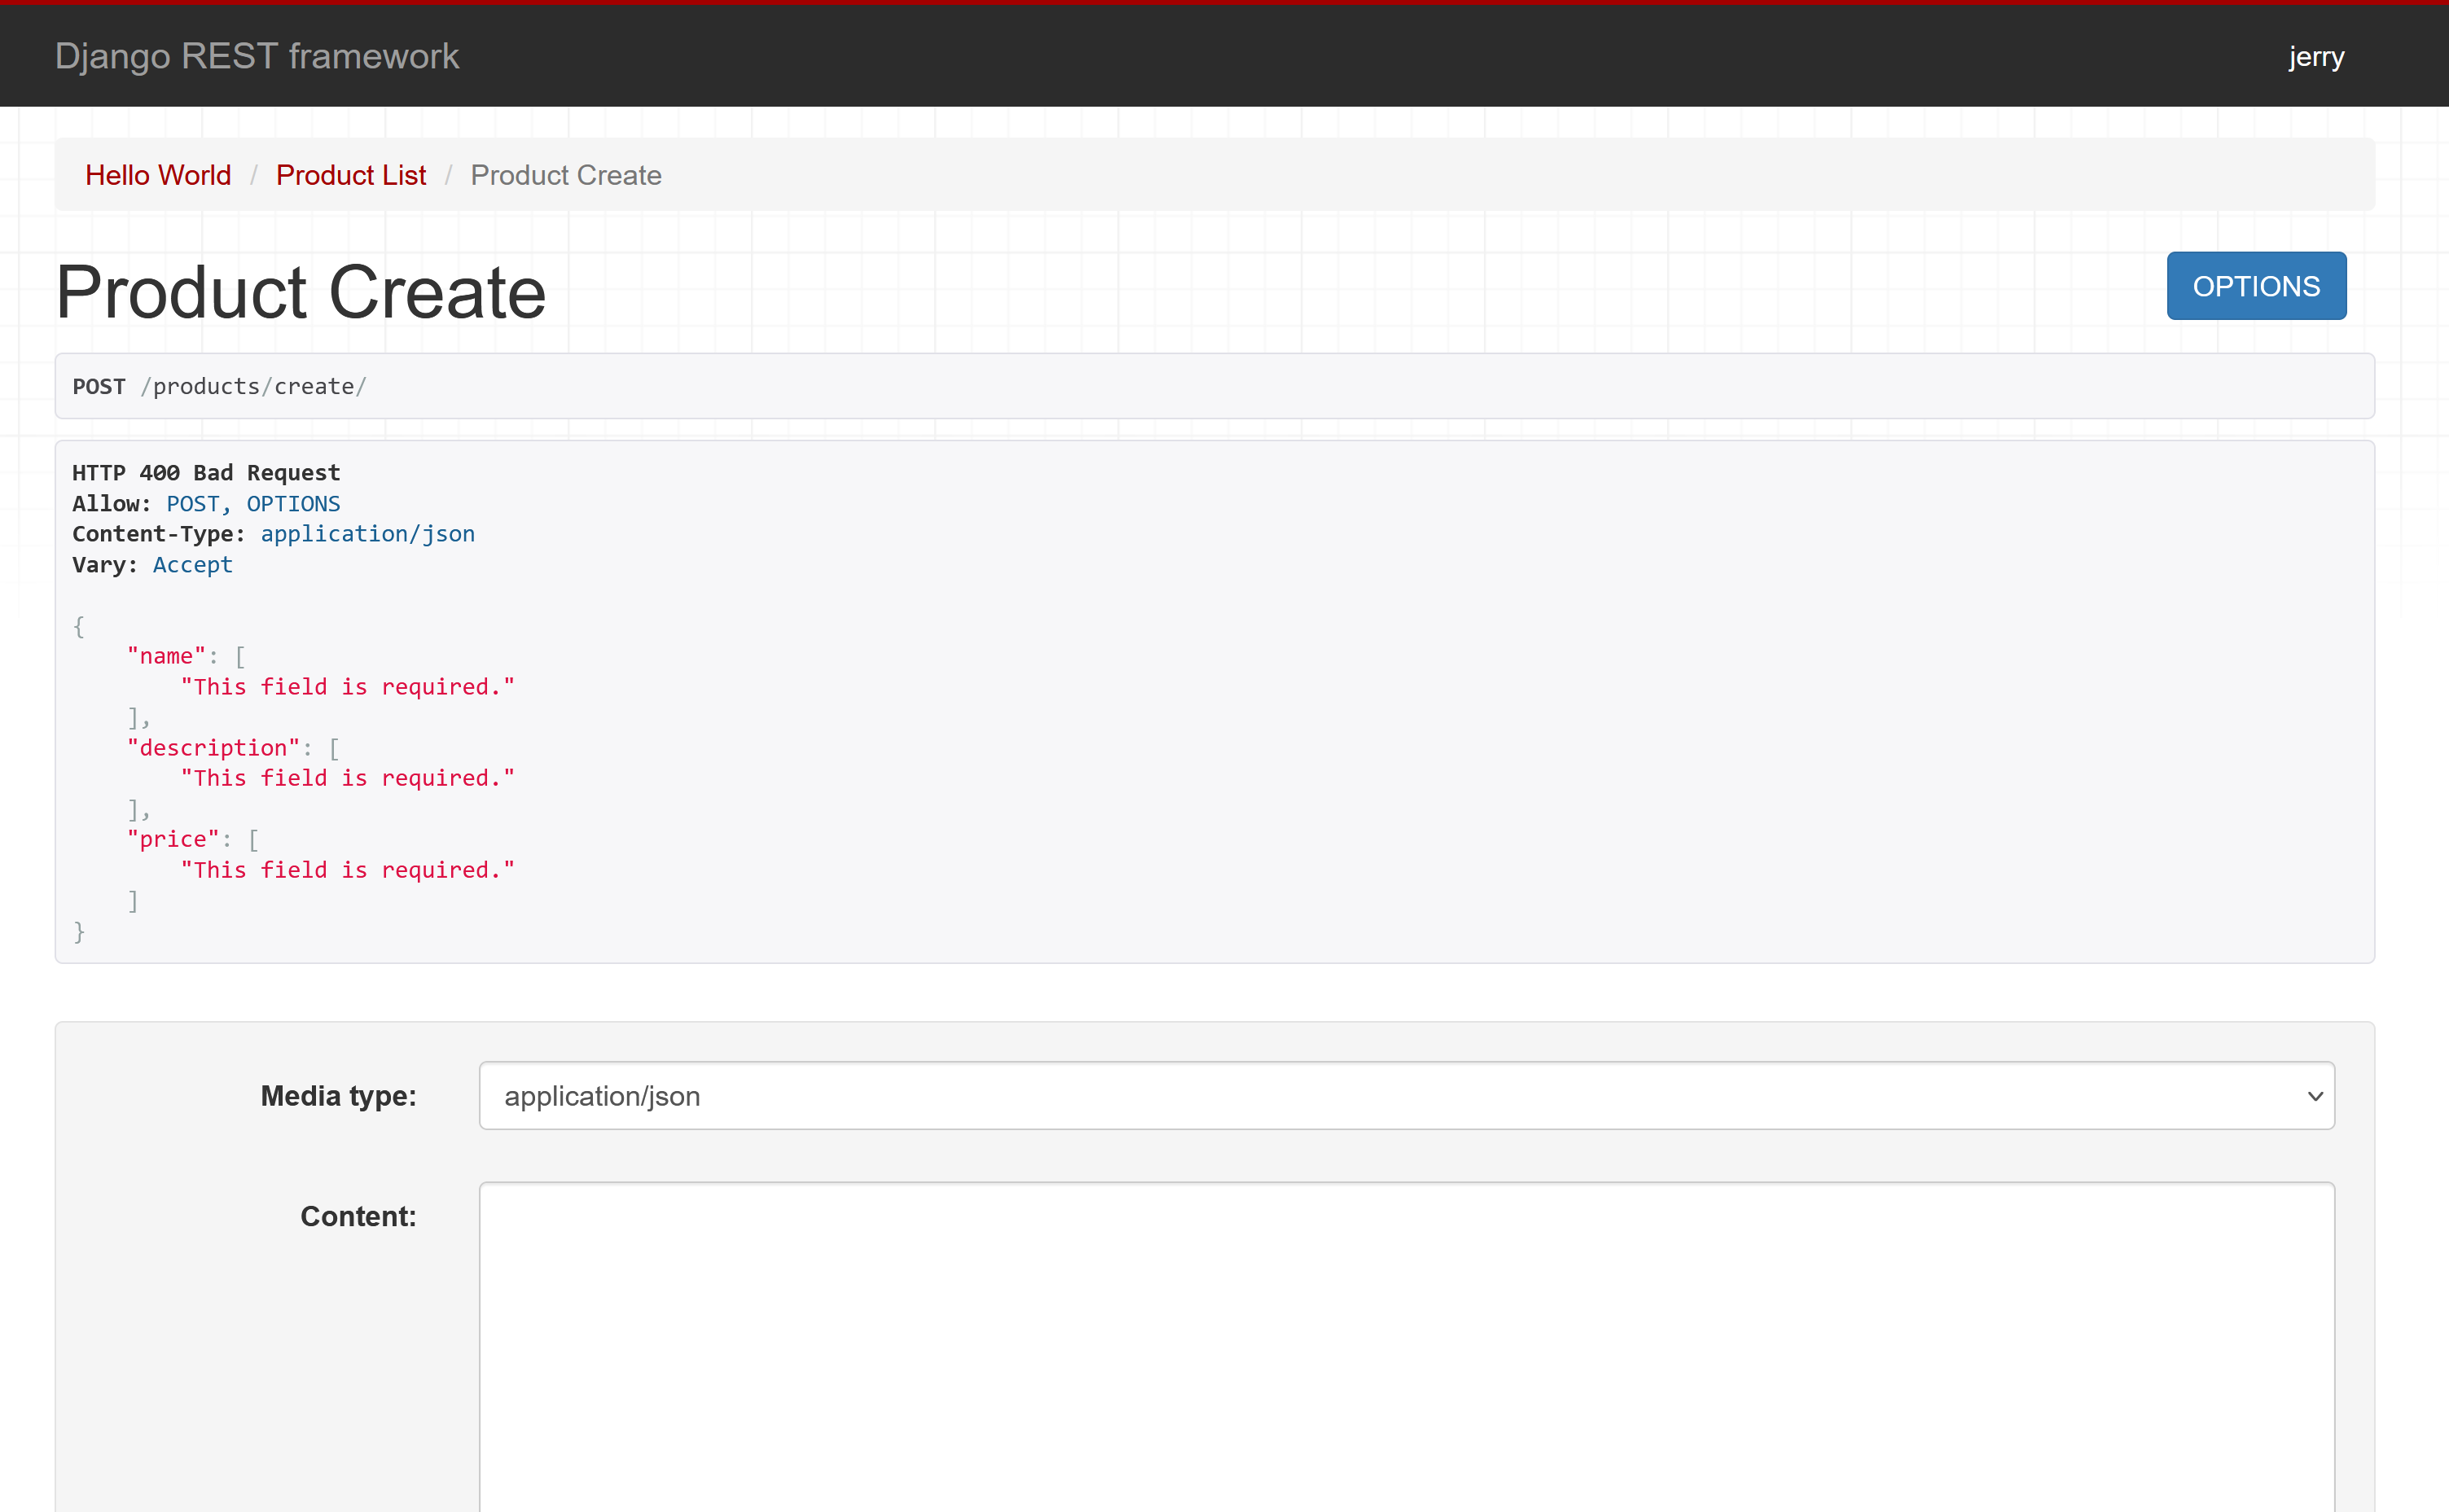Viewport: 2449px width, 1512px height.
Task: Click the Allow header's POST, OPTIONS value
Action: pyautogui.click(x=253, y=504)
